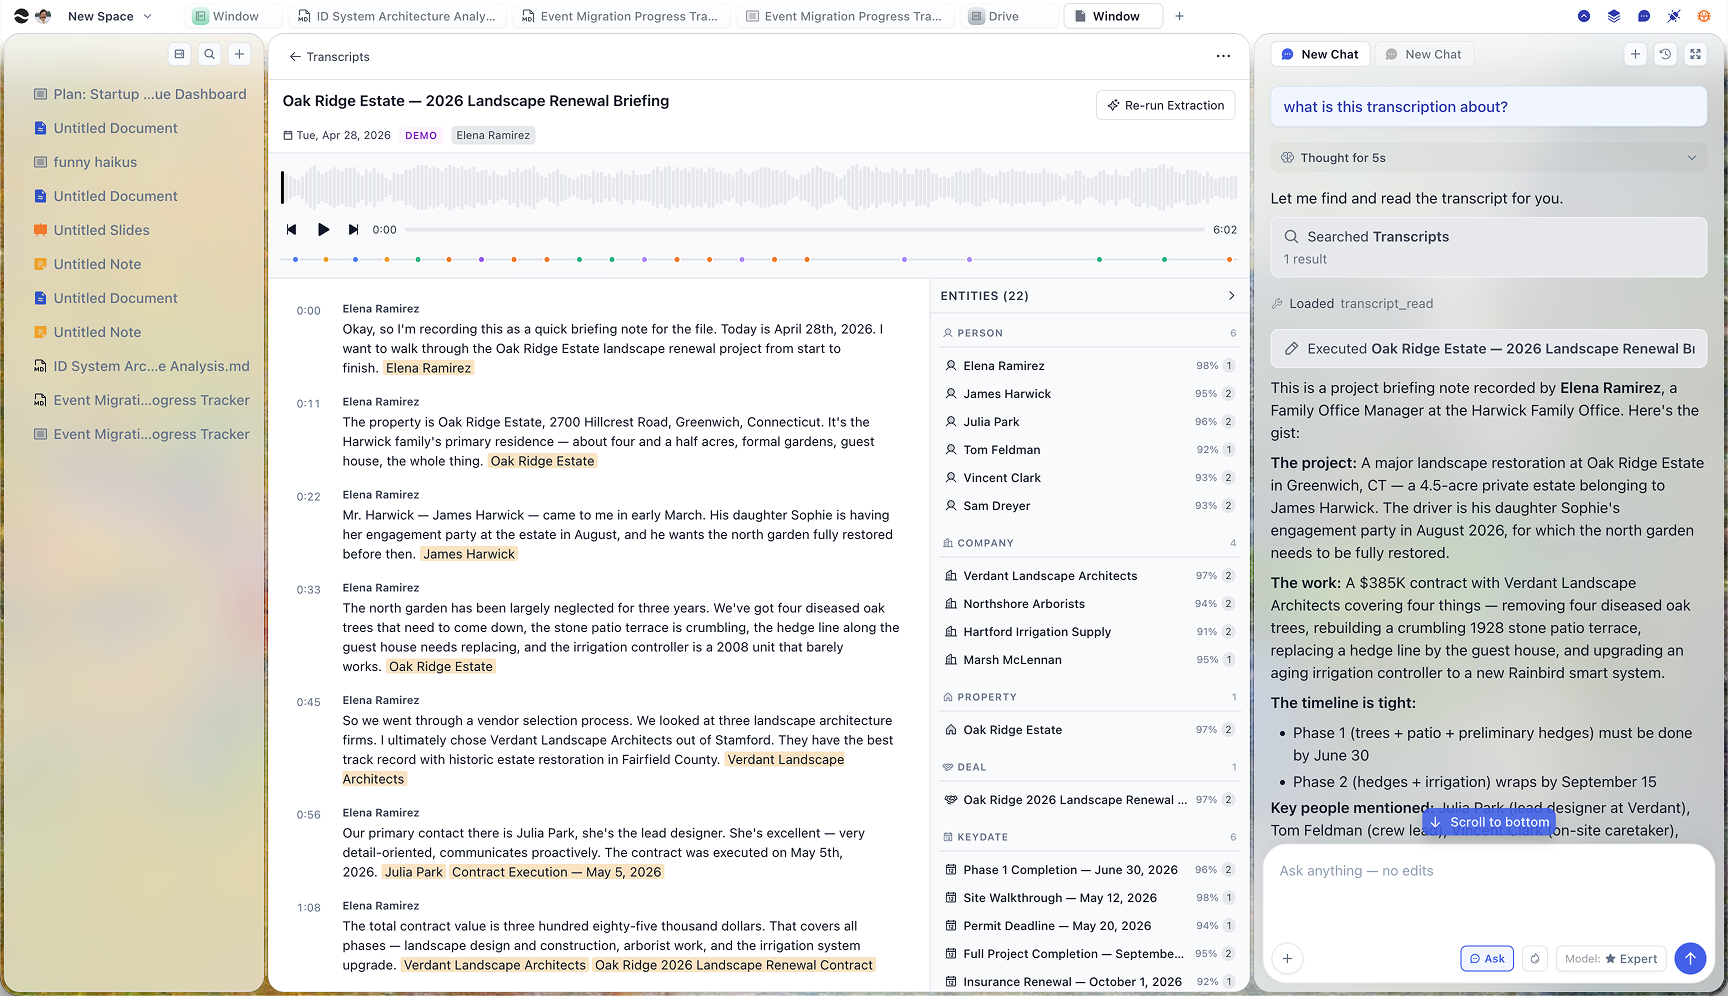Expand the chat panel to fullscreen

pyautogui.click(x=1695, y=54)
